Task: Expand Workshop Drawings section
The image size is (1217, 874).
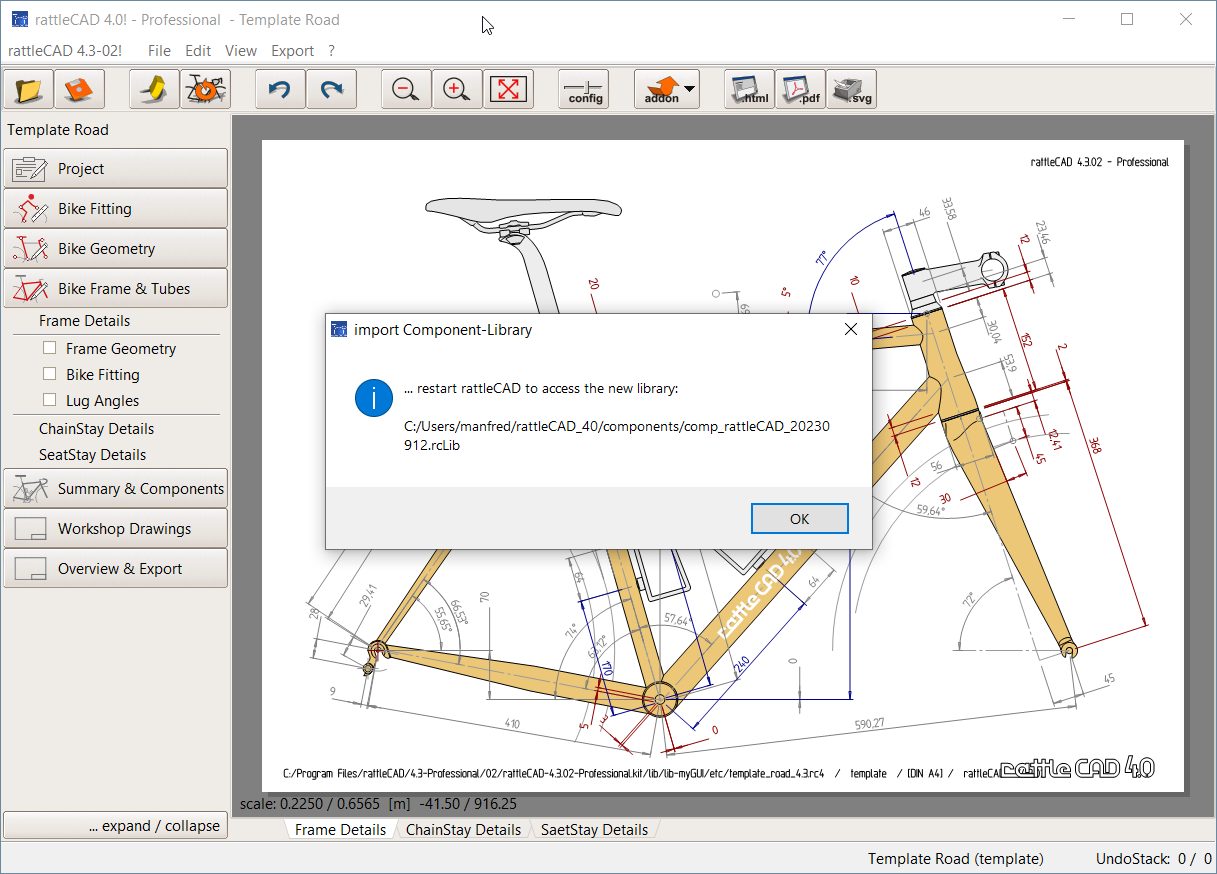Action: [x=115, y=528]
